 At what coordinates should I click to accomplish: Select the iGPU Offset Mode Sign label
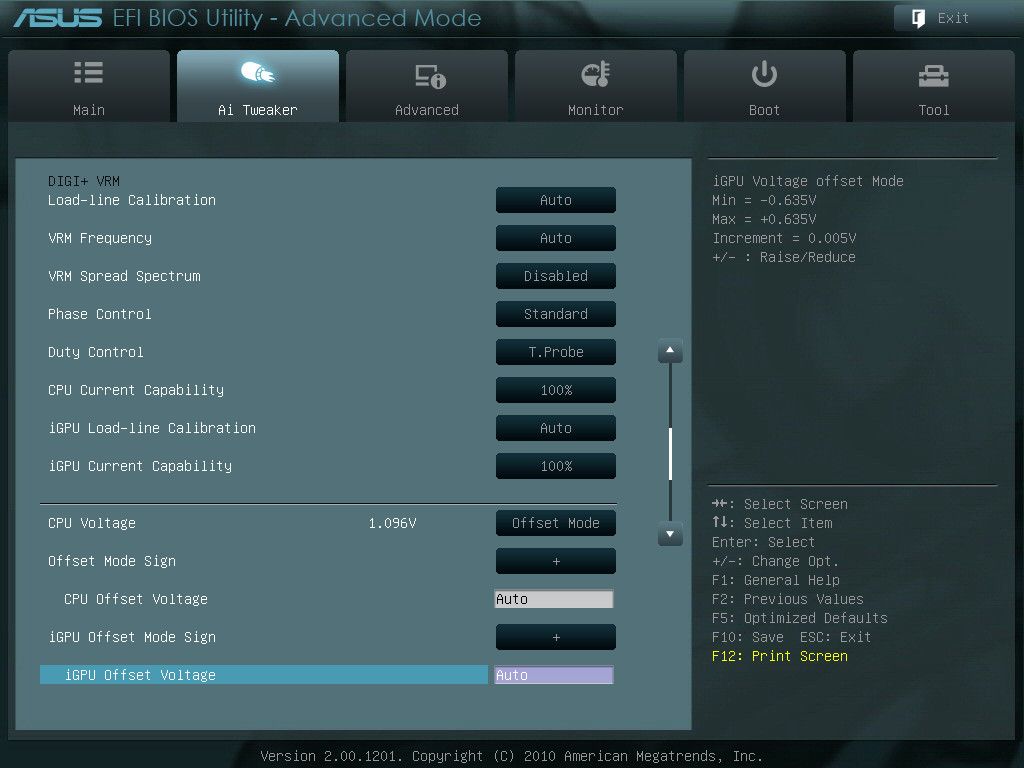click(x=133, y=637)
